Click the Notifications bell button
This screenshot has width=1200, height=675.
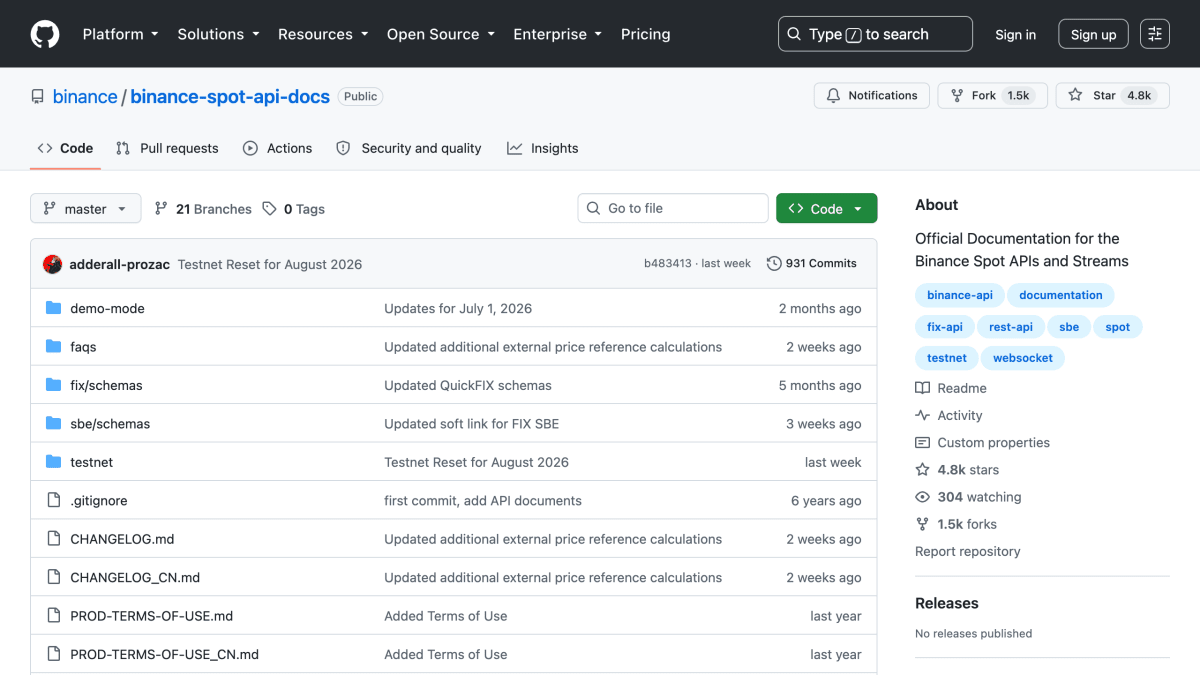click(872, 96)
